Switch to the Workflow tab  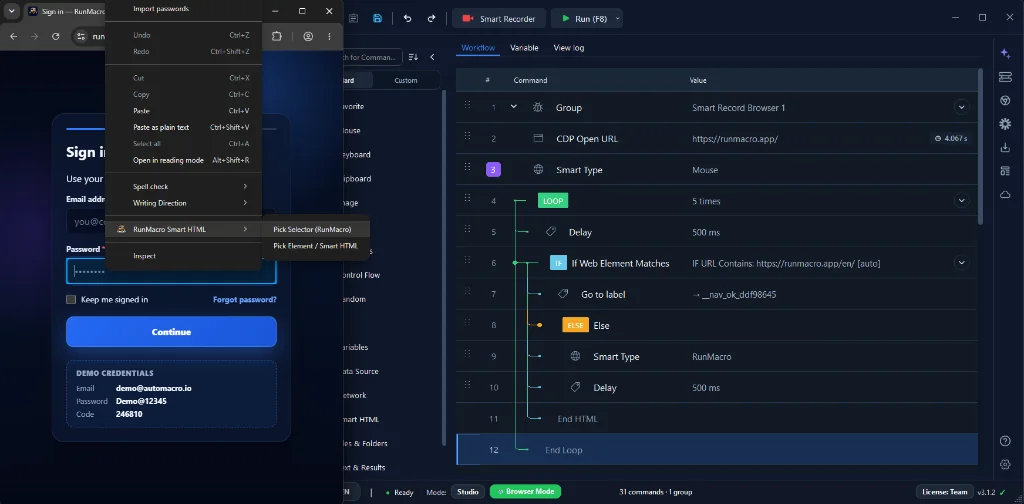pos(478,48)
